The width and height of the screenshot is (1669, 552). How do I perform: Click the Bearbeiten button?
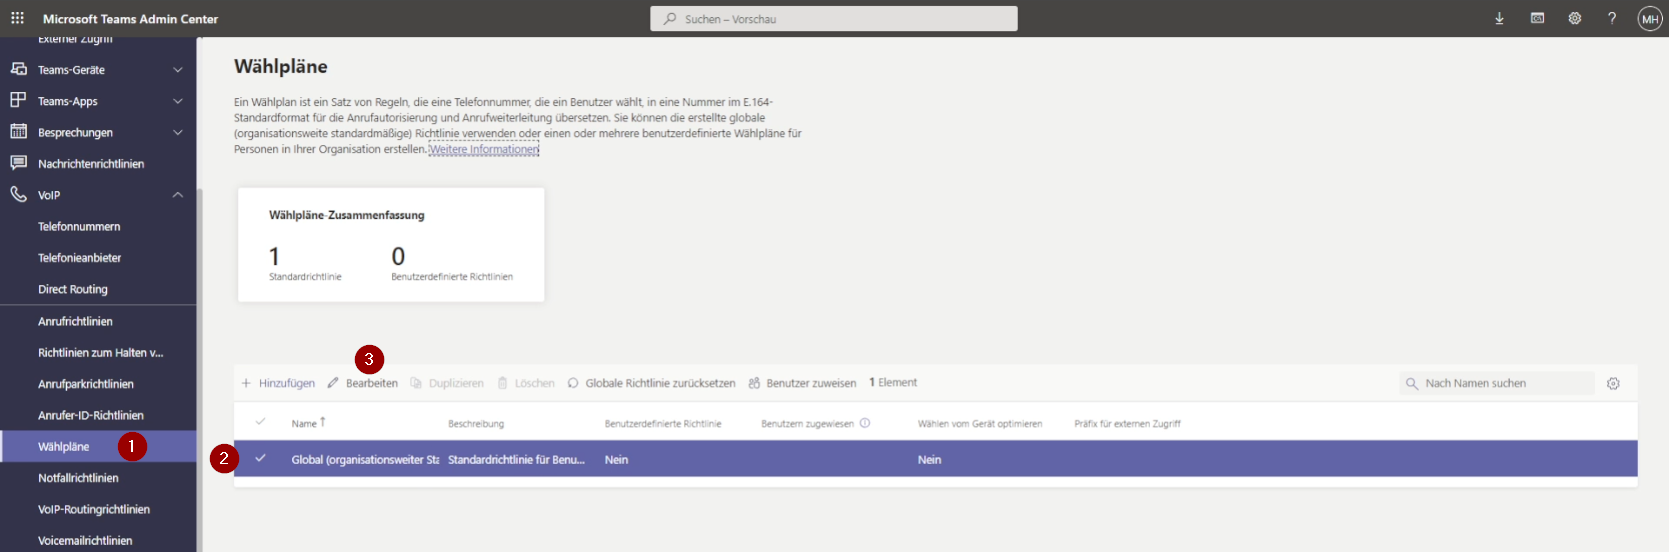[x=363, y=383]
